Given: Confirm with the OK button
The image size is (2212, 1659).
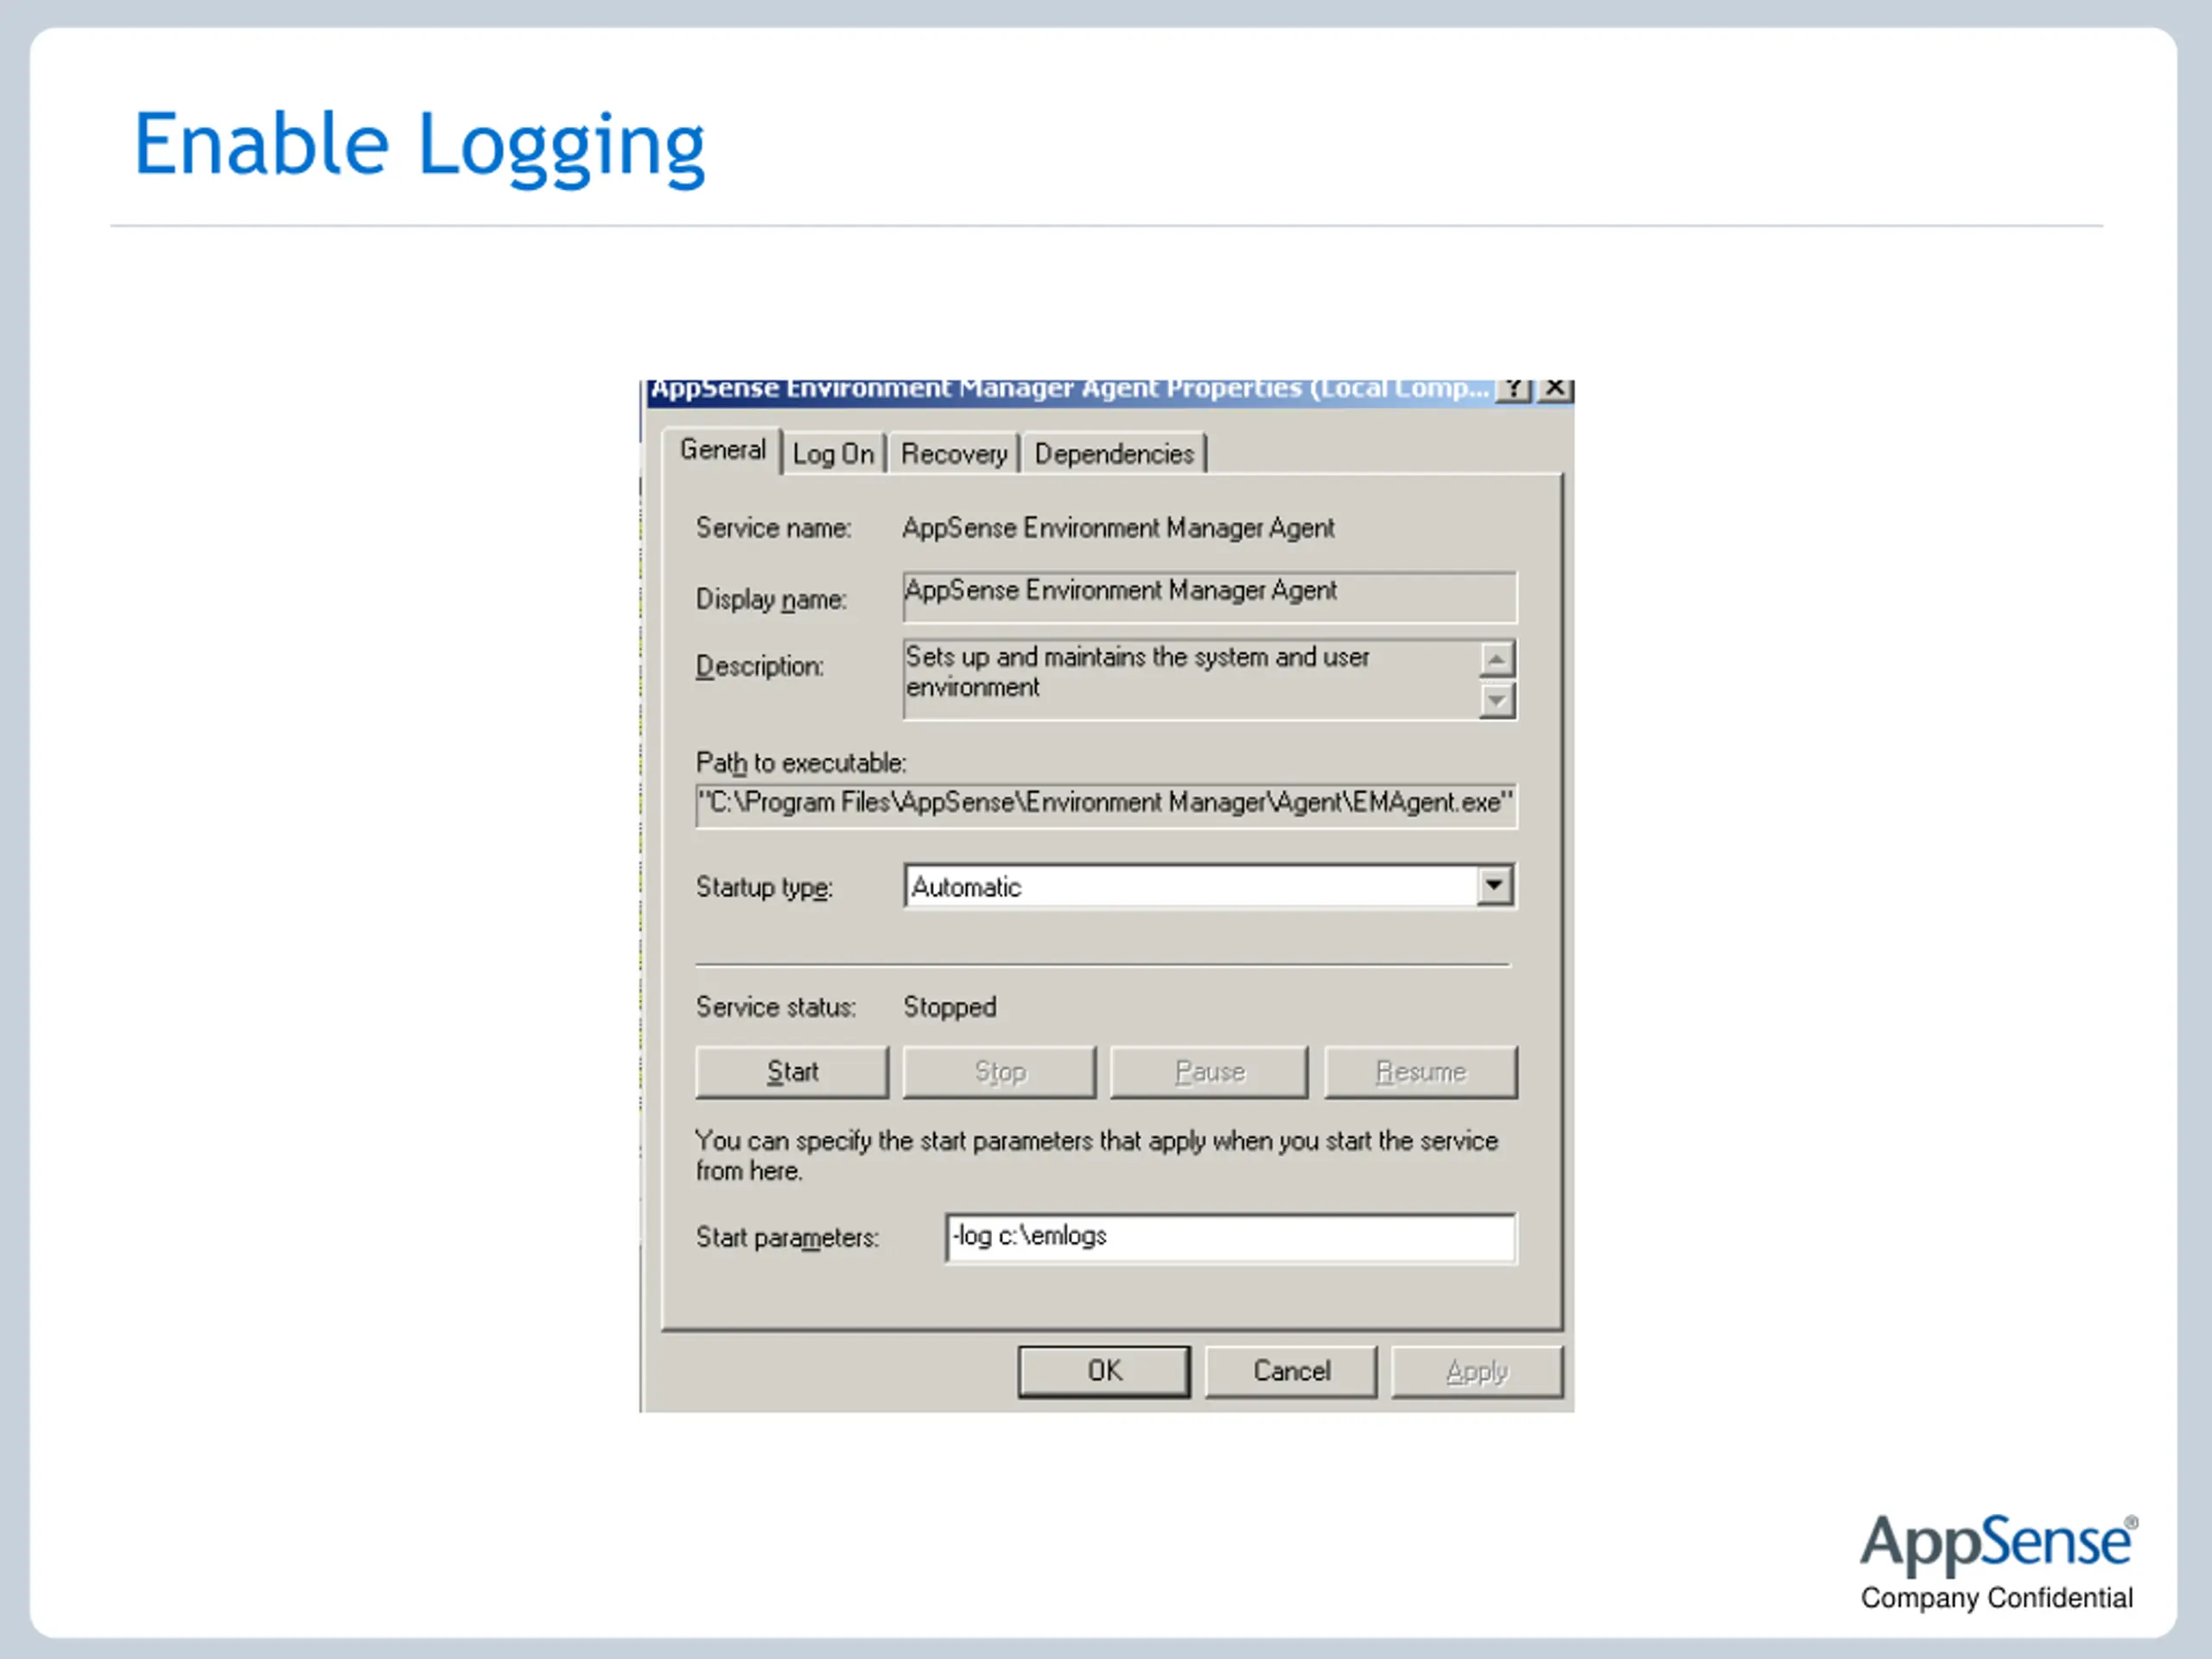Looking at the screenshot, I should [1104, 1371].
